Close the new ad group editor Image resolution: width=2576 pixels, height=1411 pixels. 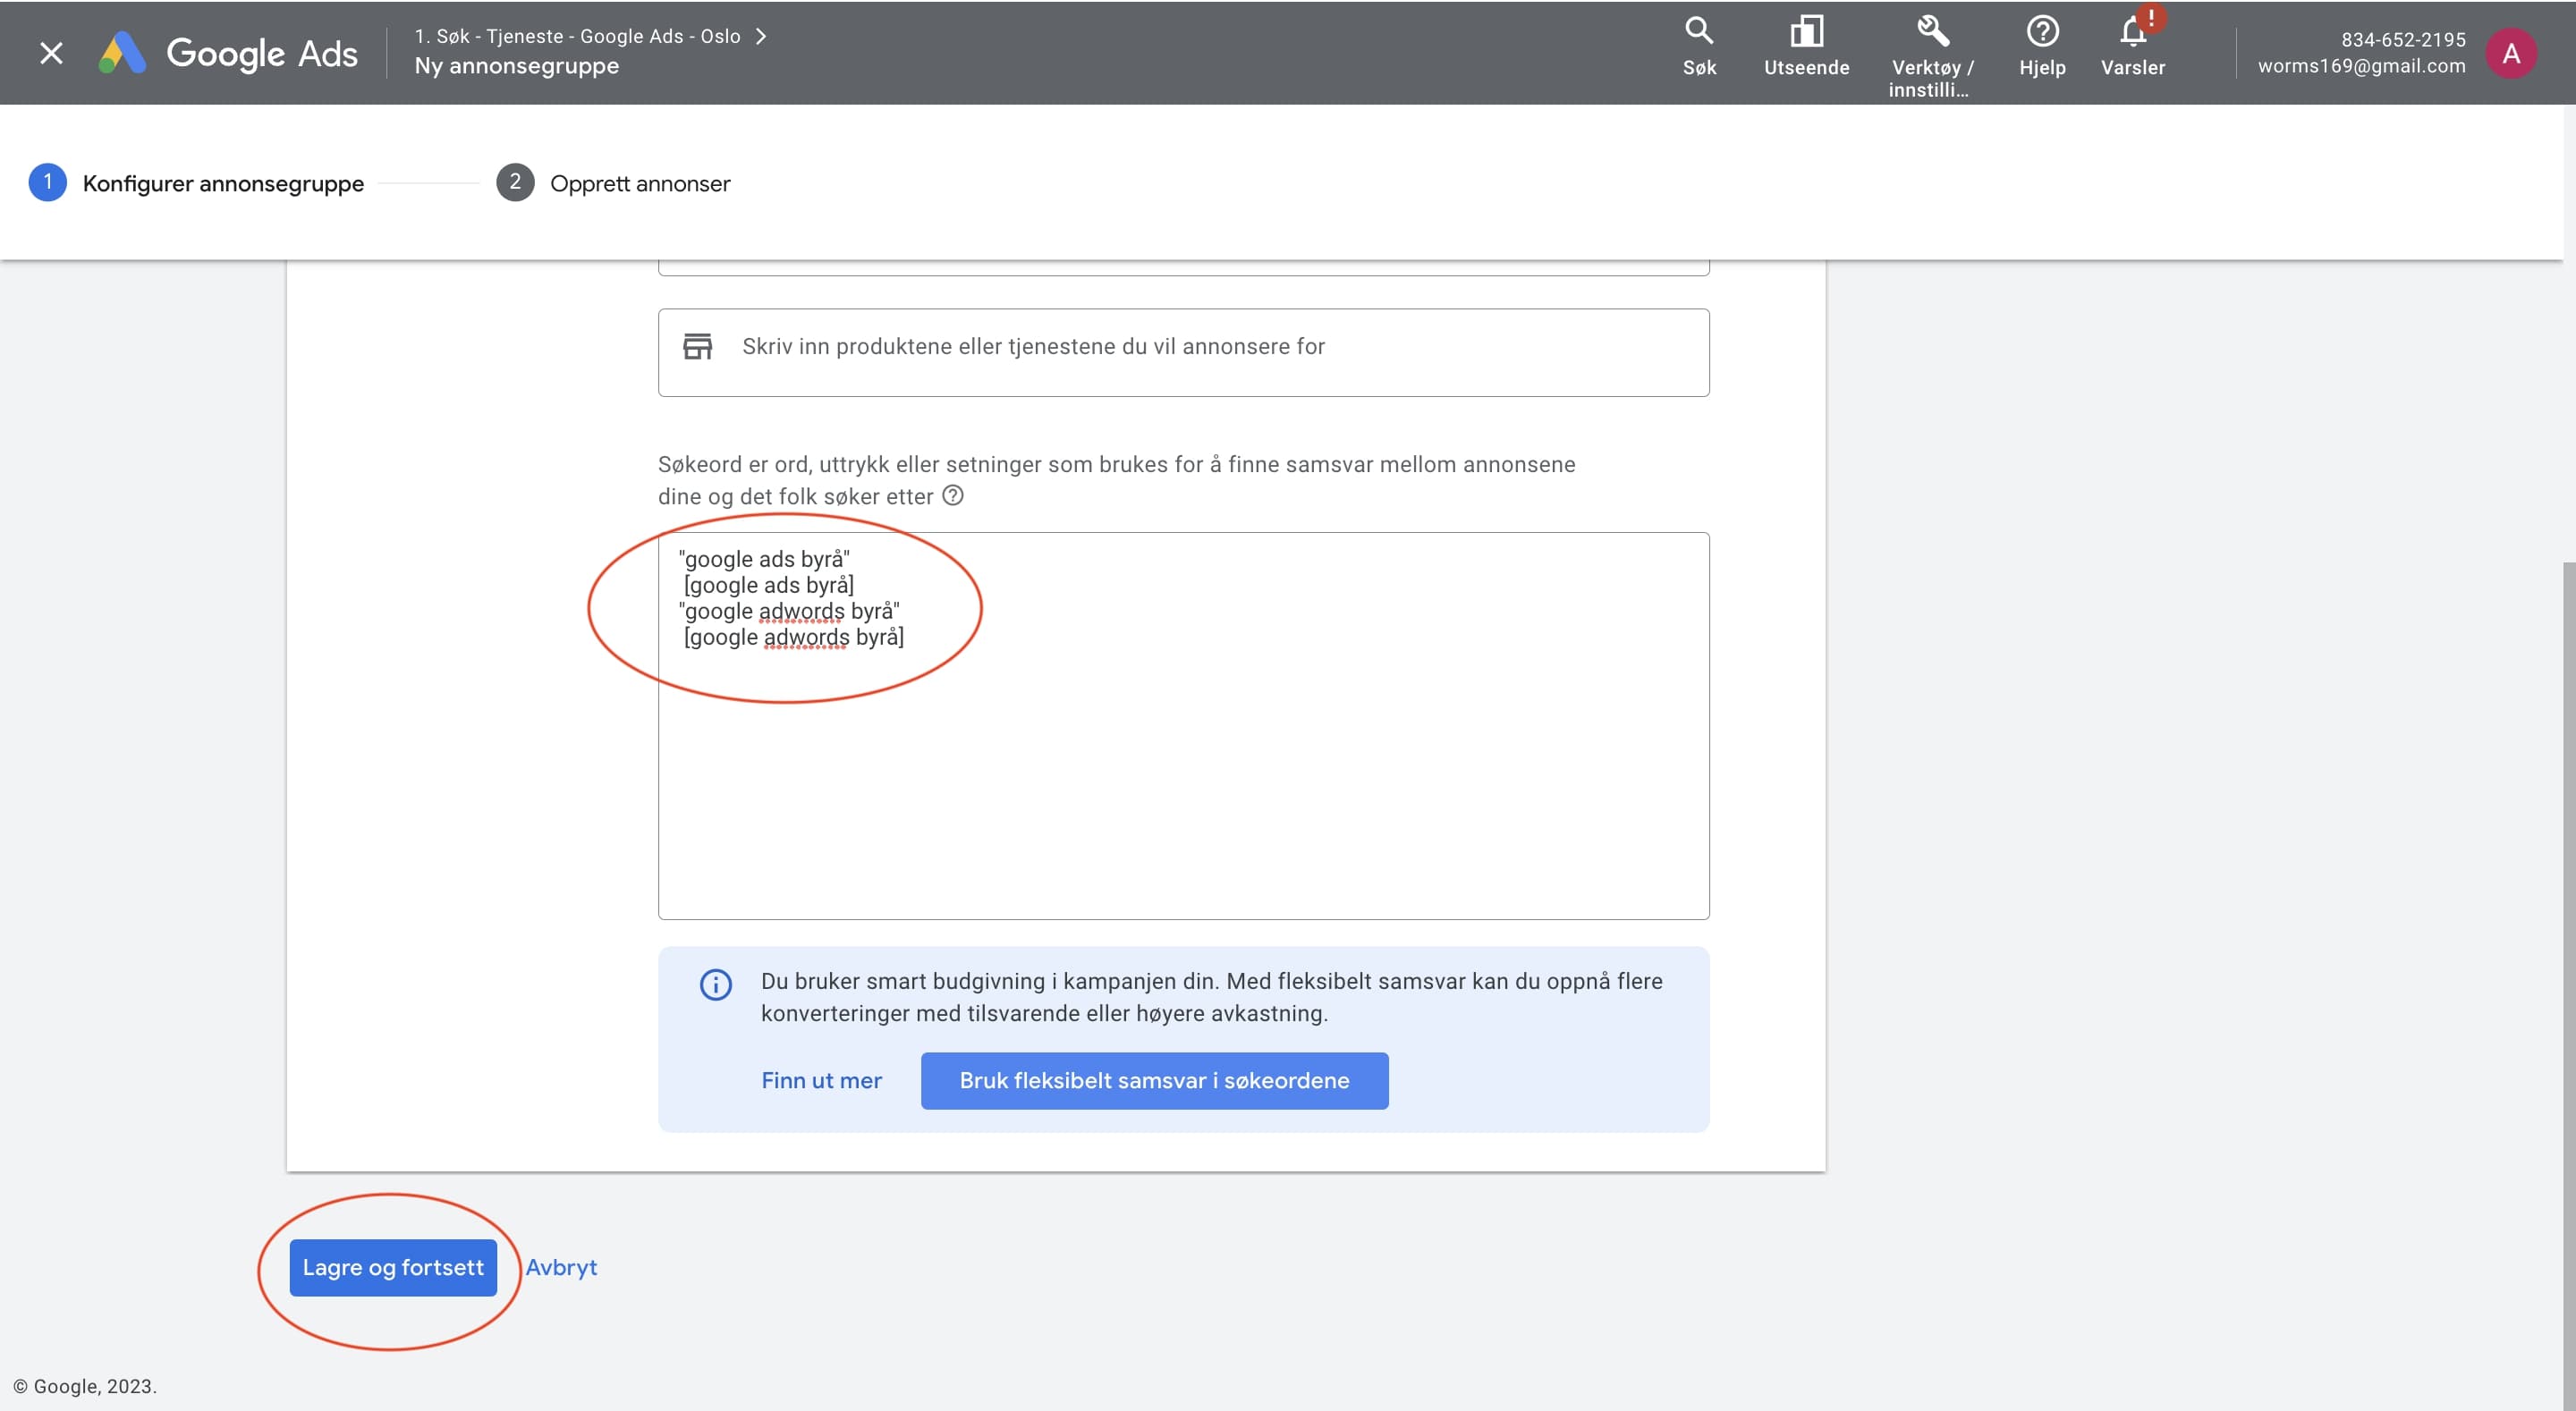pos(51,53)
